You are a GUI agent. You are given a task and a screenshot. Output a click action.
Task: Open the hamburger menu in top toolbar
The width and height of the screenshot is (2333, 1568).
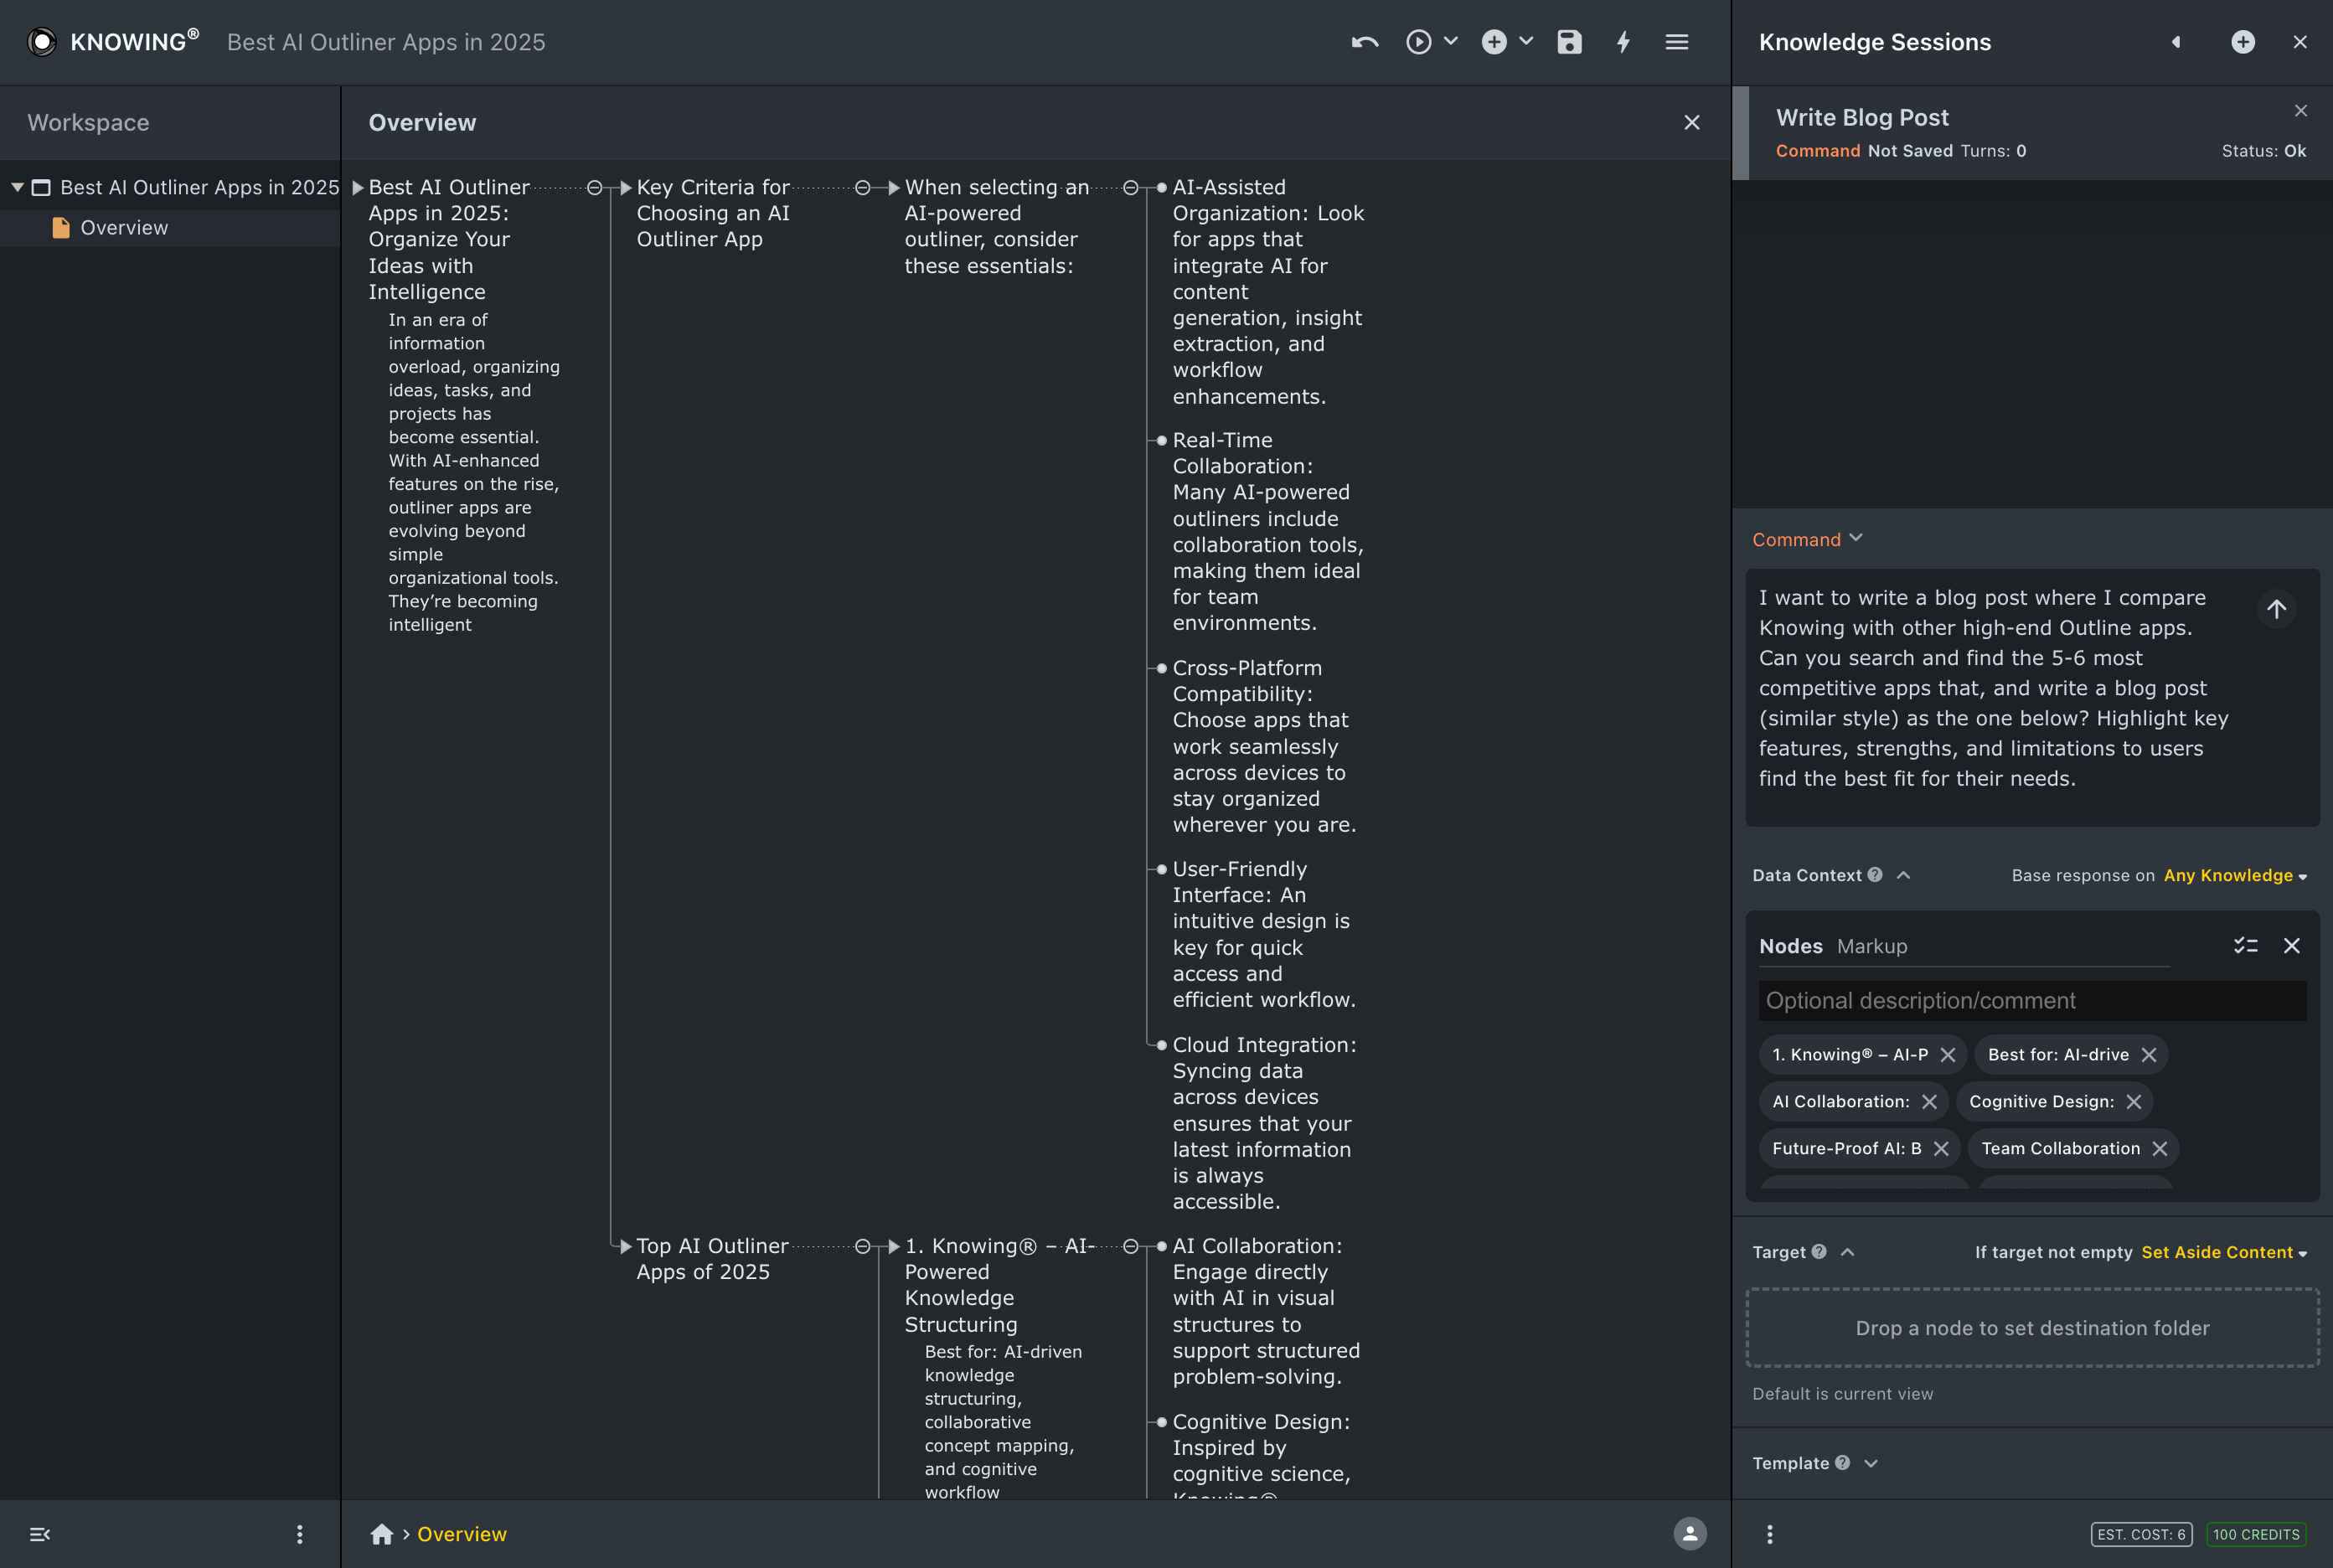click(1677, 42)
